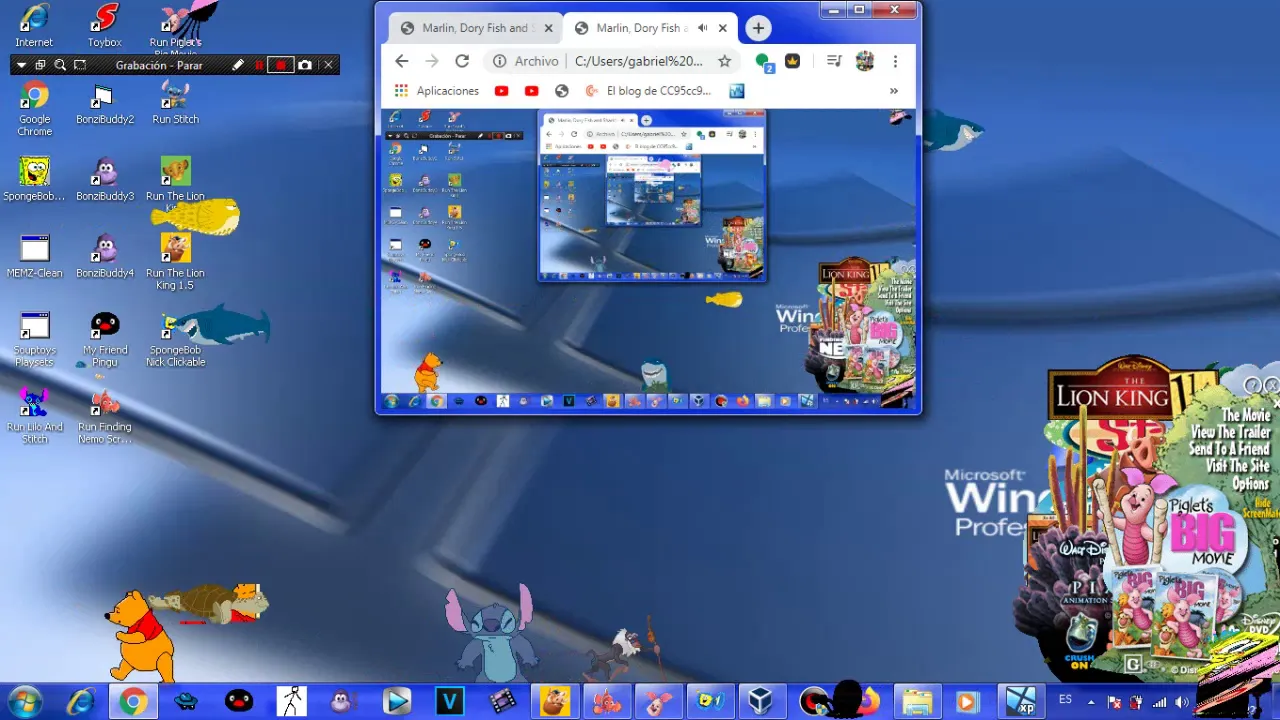Go back in Chrome
Screen dimensions: 1280x720
tap(402, 61)
